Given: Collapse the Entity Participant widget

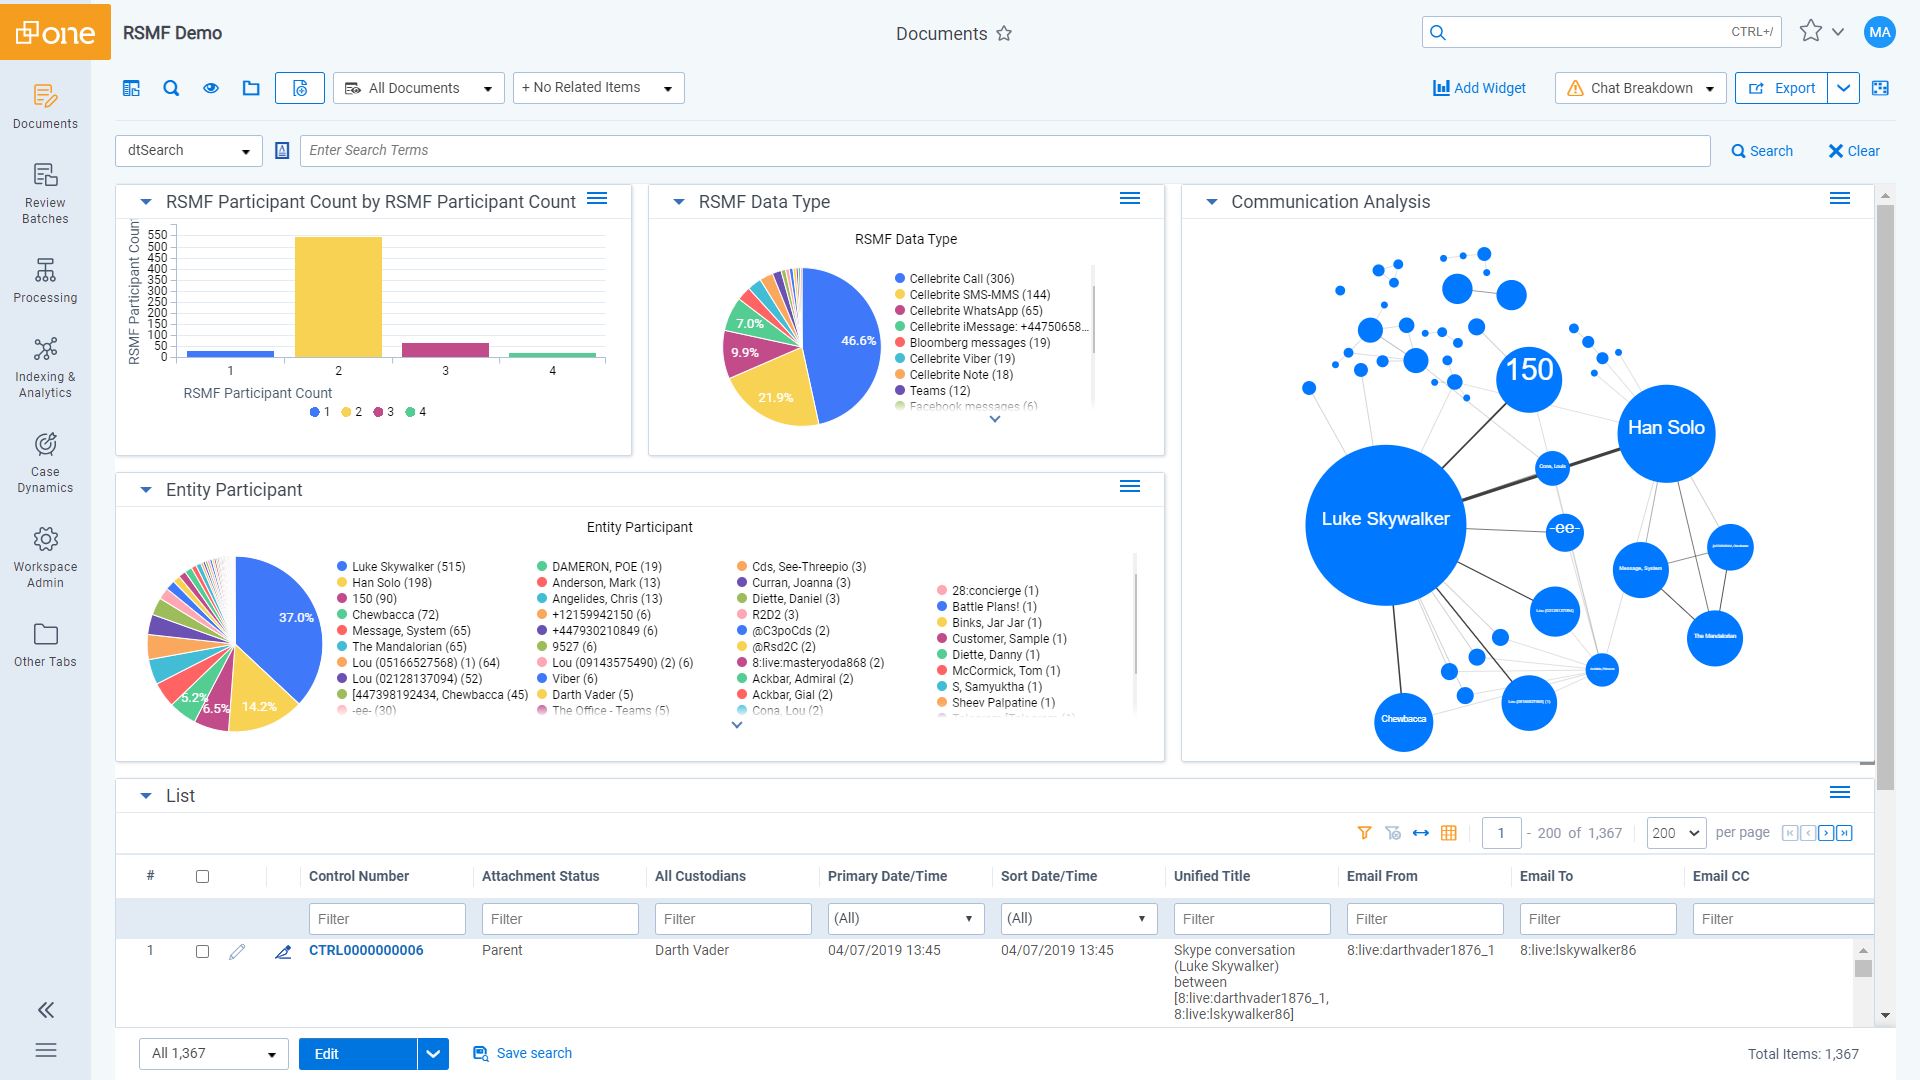Looking at the screenshot, I should coord(146,490).
